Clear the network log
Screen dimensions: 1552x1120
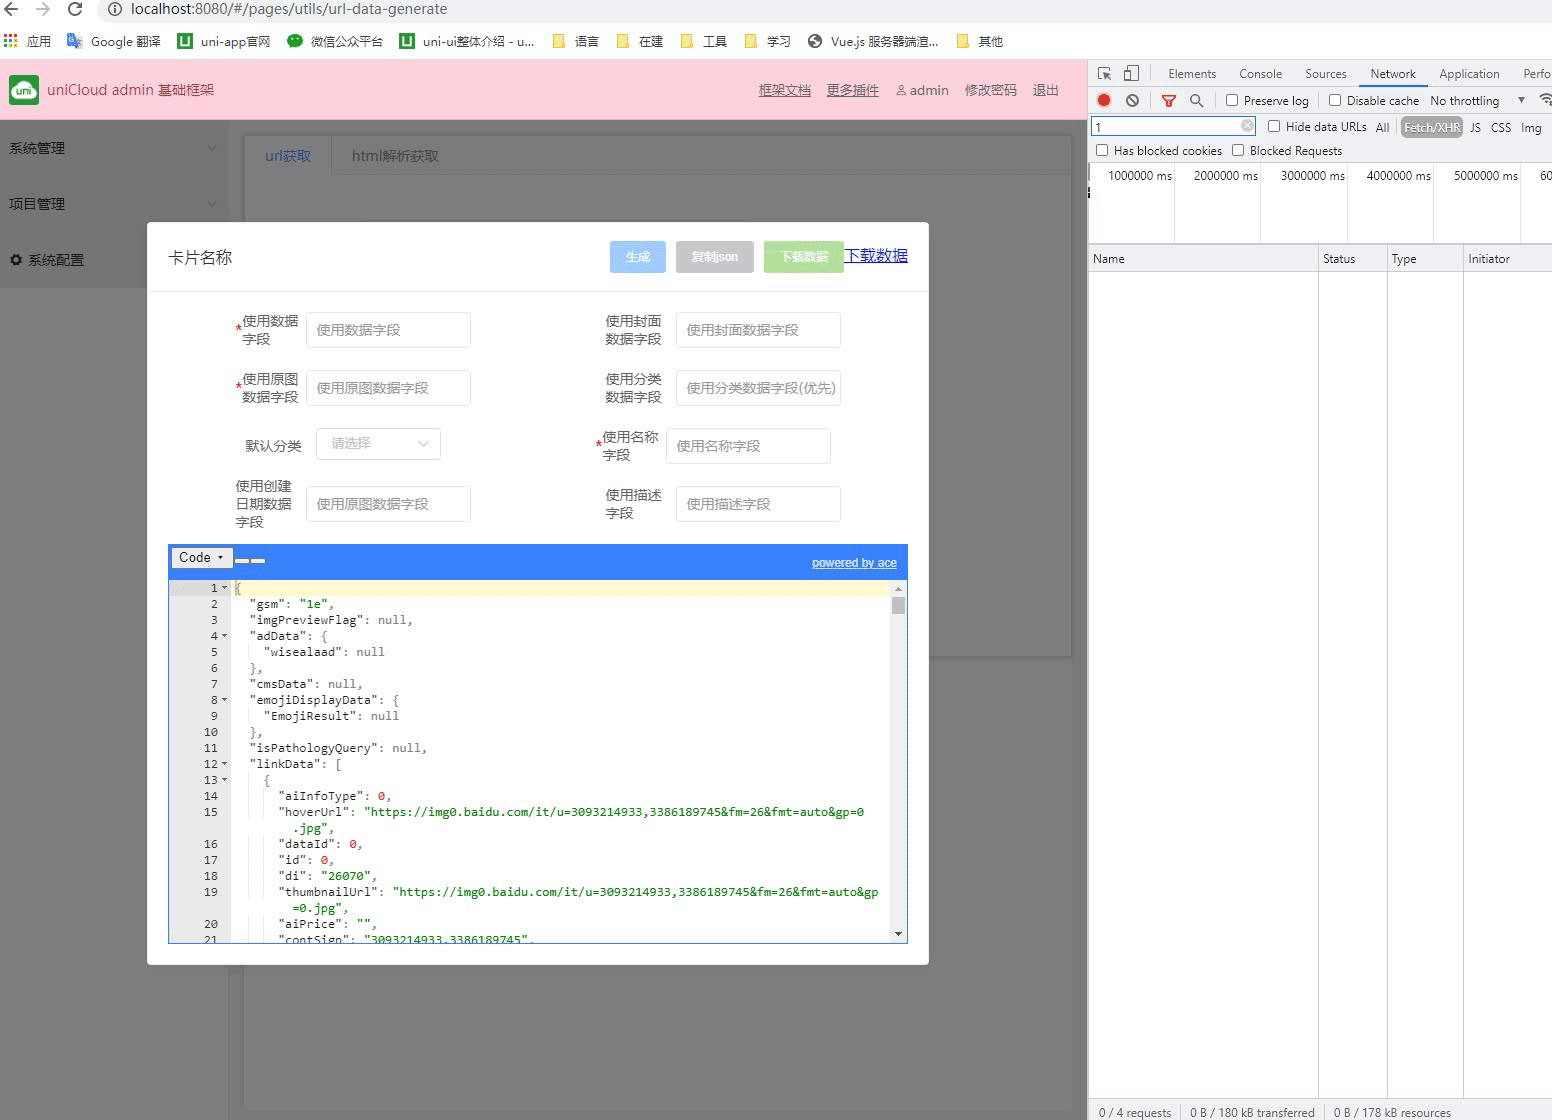tap(1132, 100)
